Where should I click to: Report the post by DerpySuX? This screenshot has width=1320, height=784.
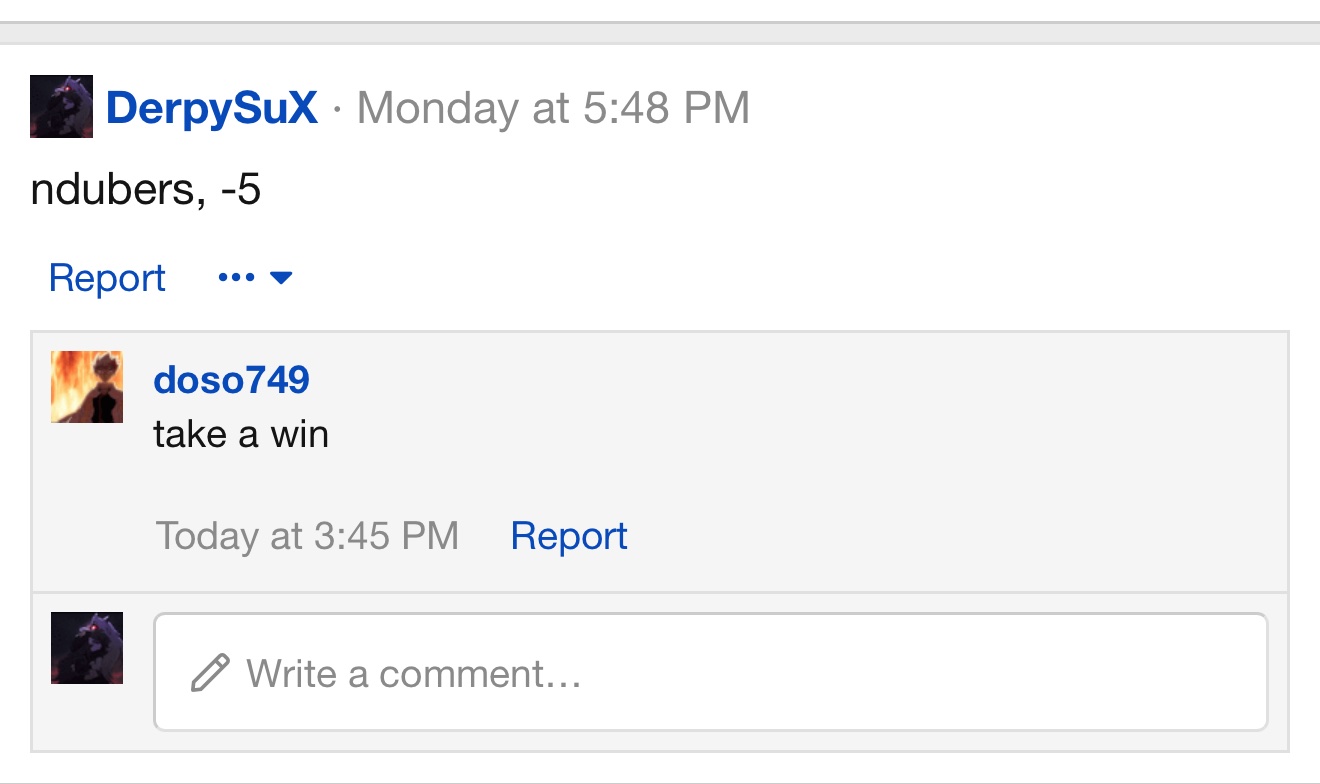click(x=107, y=278)
